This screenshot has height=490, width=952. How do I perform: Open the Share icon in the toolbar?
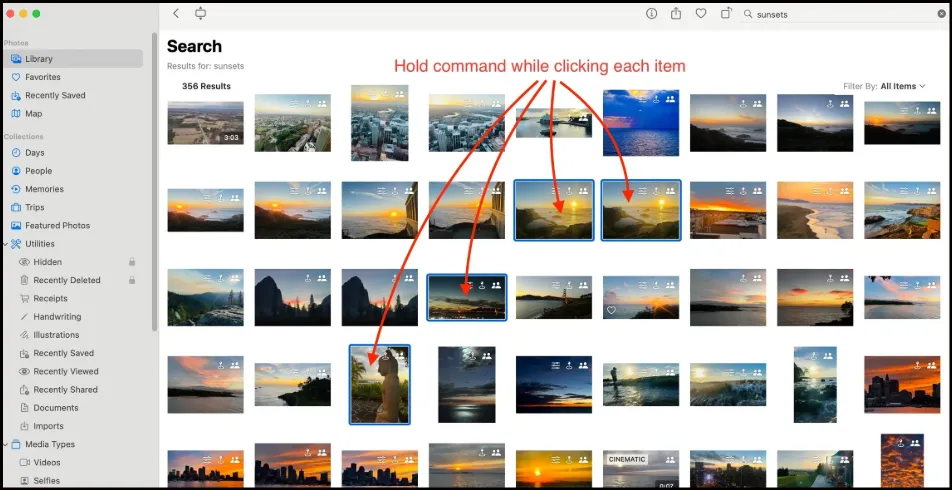tap(676, 13)
